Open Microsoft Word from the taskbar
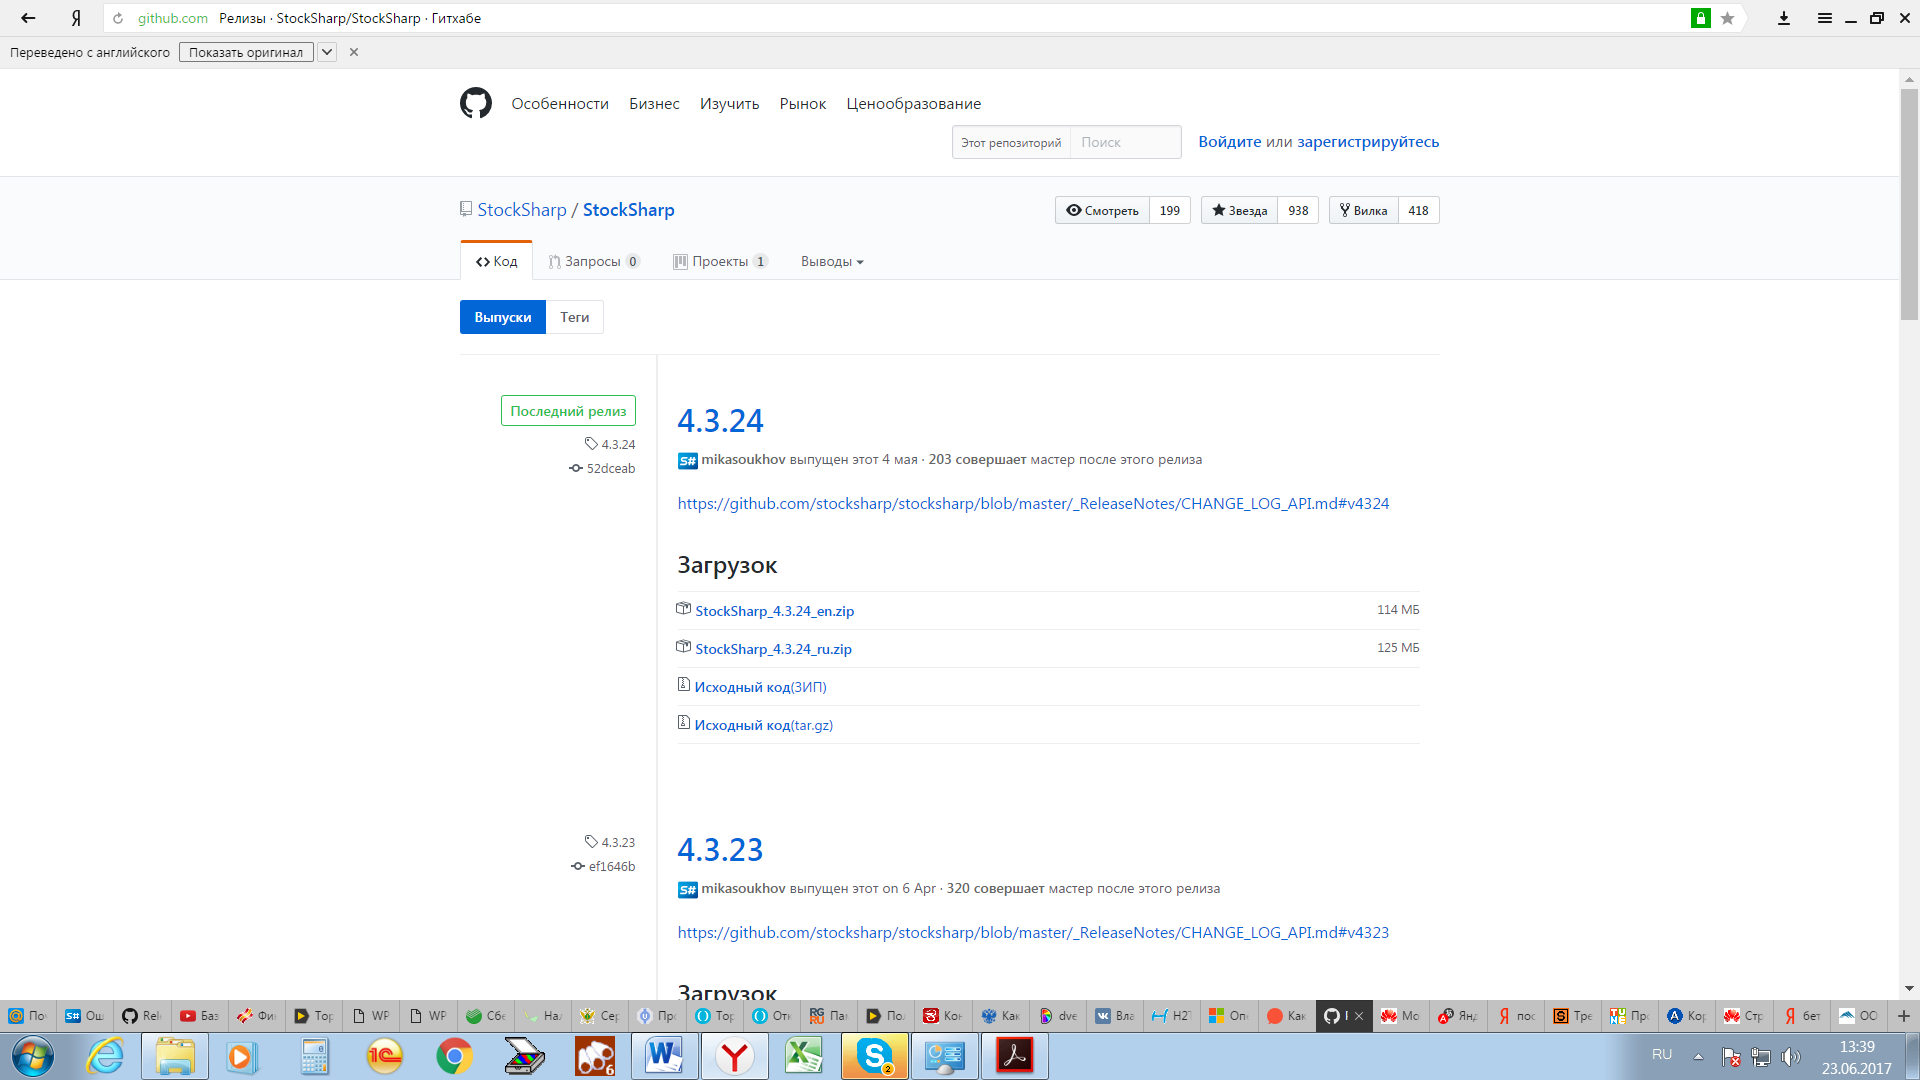The width and height of the screenshot is (1920, 1080). pos(664,1056)
